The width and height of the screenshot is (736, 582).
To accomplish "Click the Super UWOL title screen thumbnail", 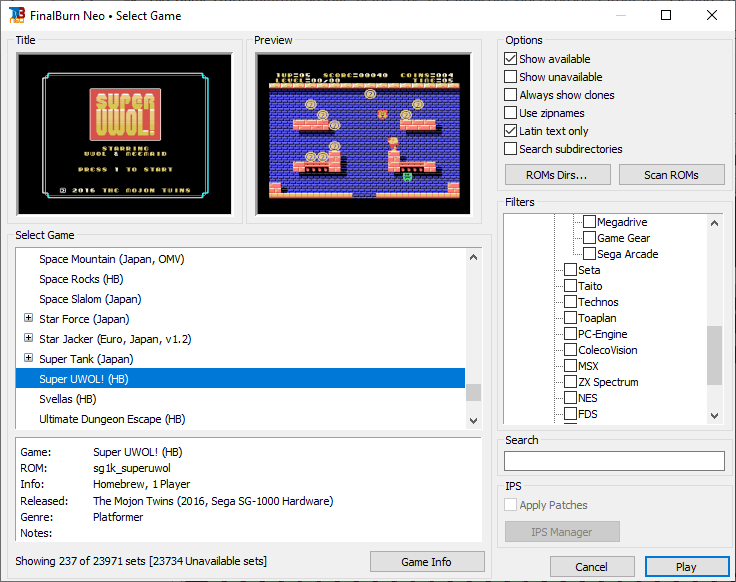I will point(124,134).
